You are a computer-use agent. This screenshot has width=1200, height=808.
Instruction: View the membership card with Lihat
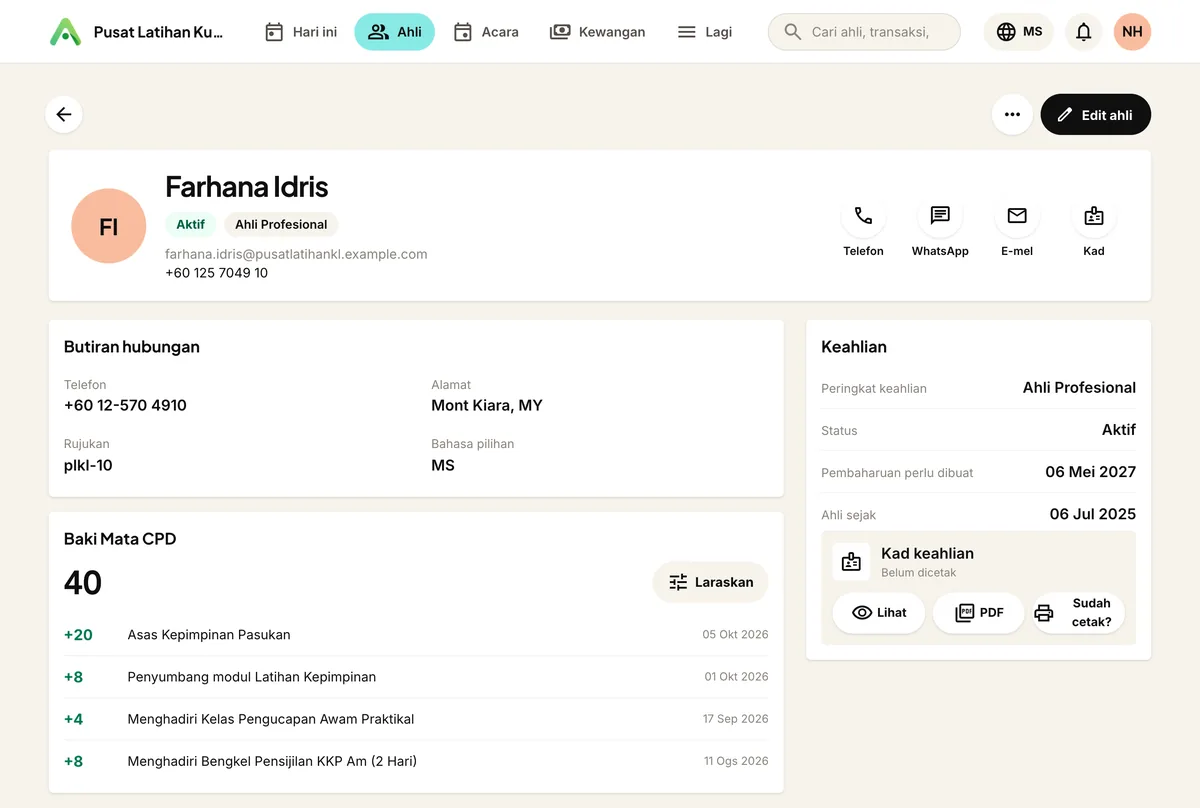(x=879, y=613)
